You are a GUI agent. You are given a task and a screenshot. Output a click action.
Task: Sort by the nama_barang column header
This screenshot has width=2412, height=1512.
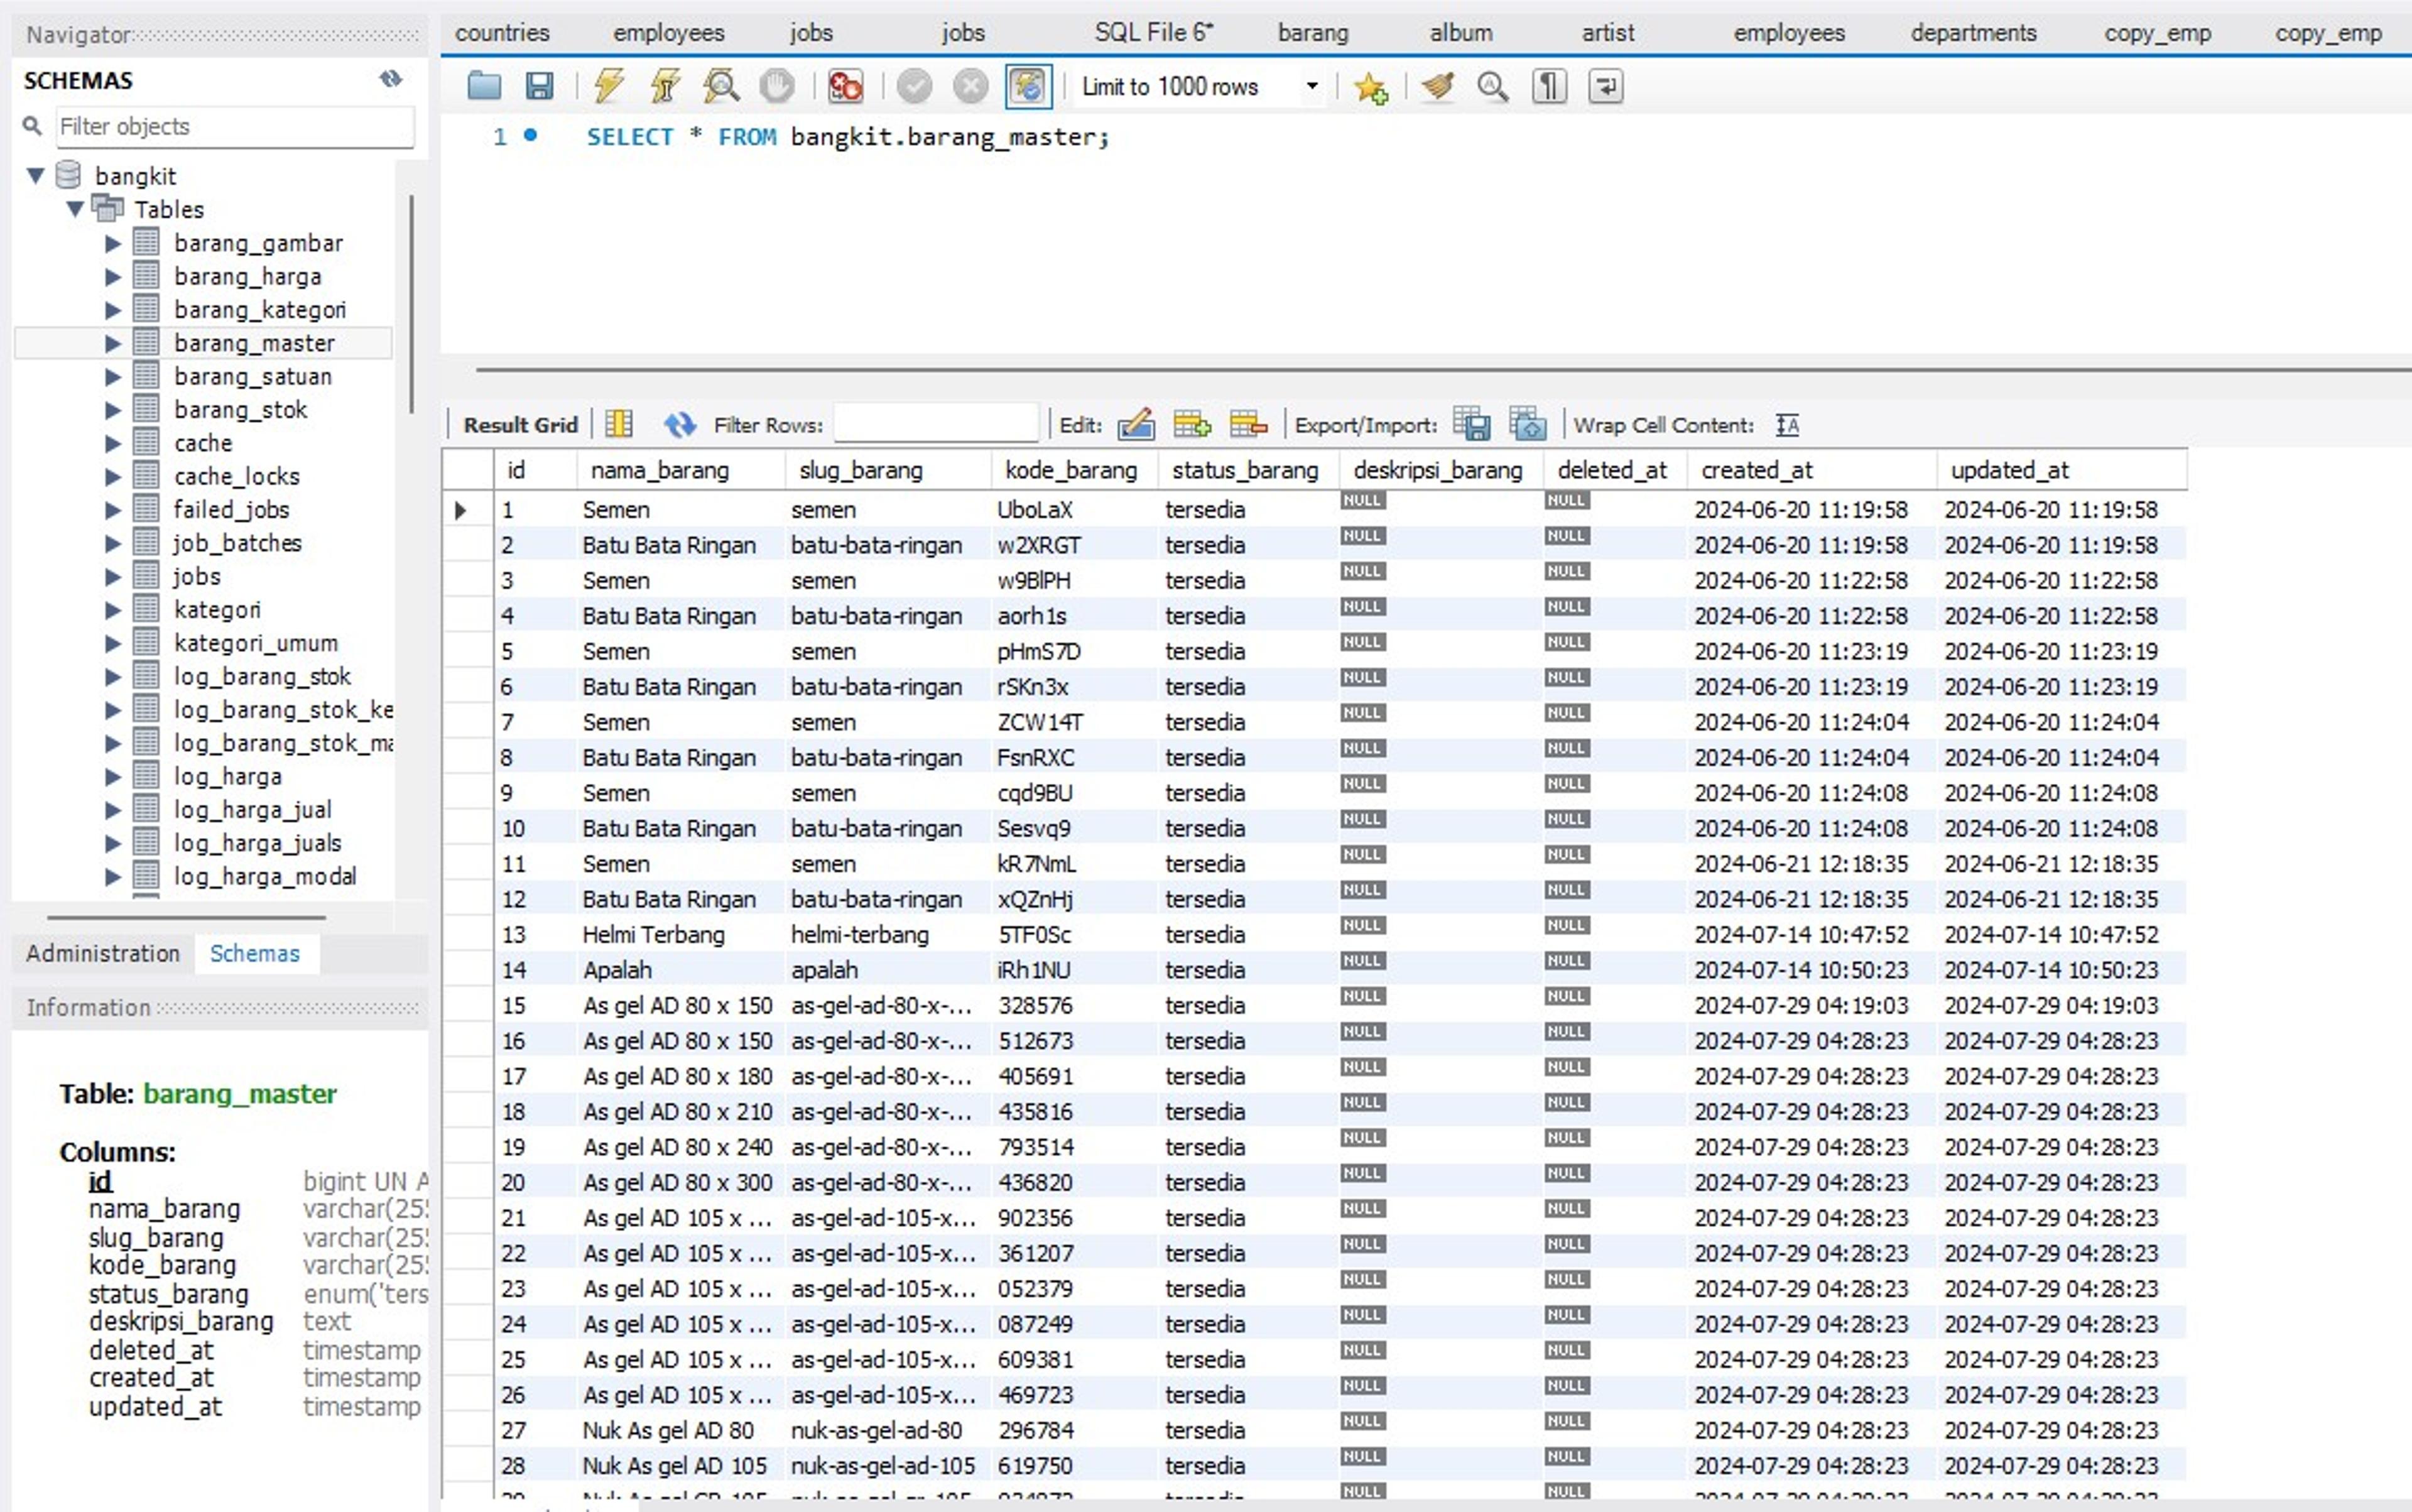click(x=681, y=470)
